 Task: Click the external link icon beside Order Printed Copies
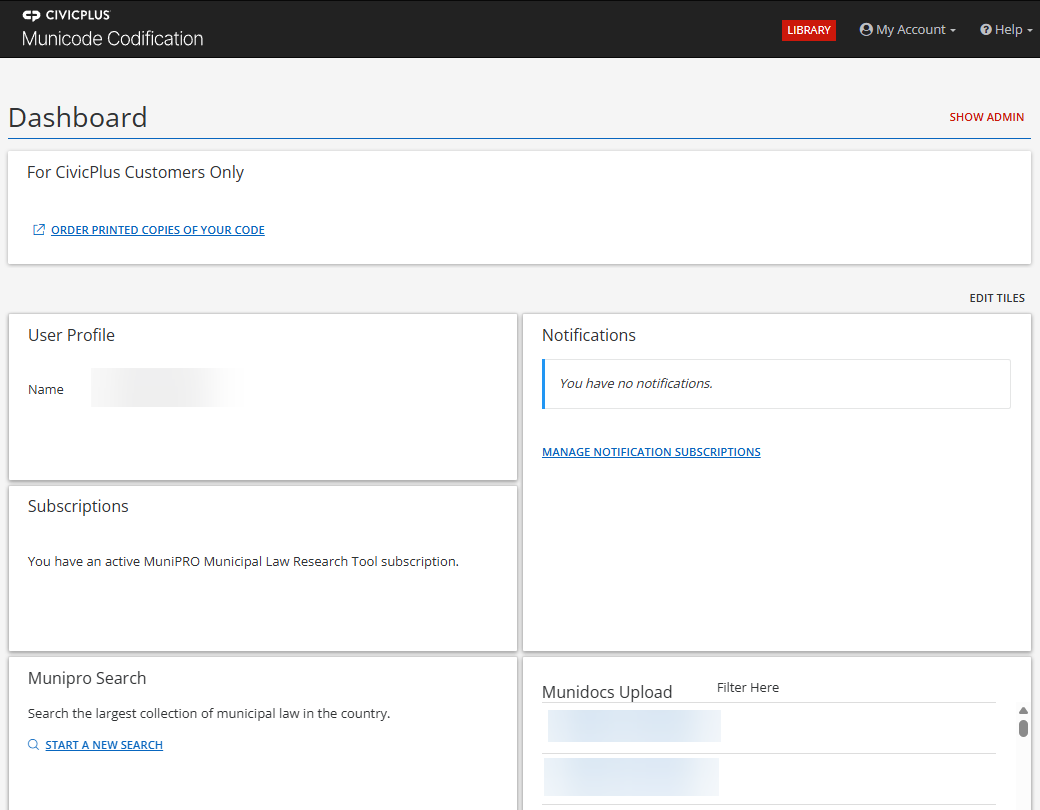[39, 230]
